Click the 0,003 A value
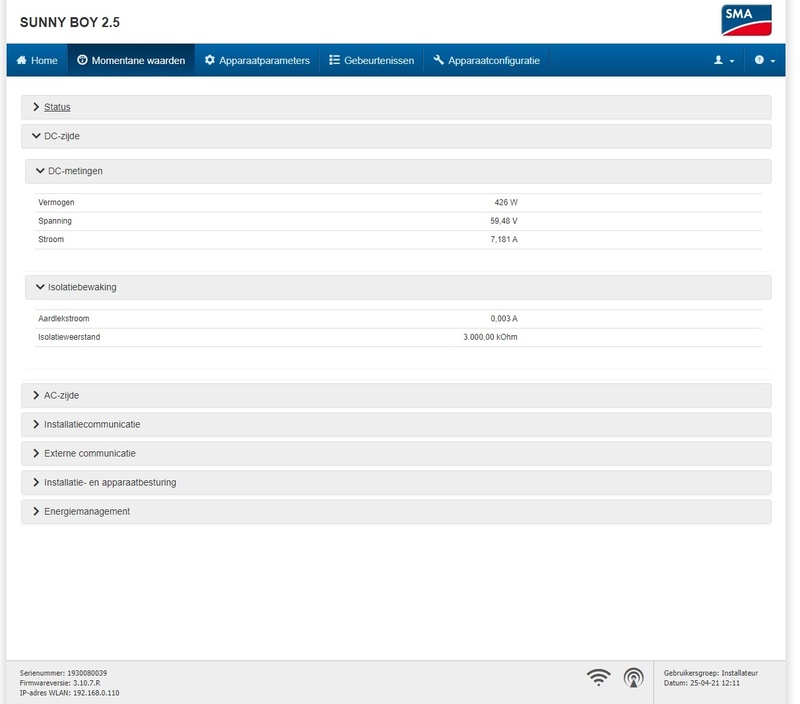The width and height of the screenshot is (800, 704). pyautogui.click(x=504, y=318)
